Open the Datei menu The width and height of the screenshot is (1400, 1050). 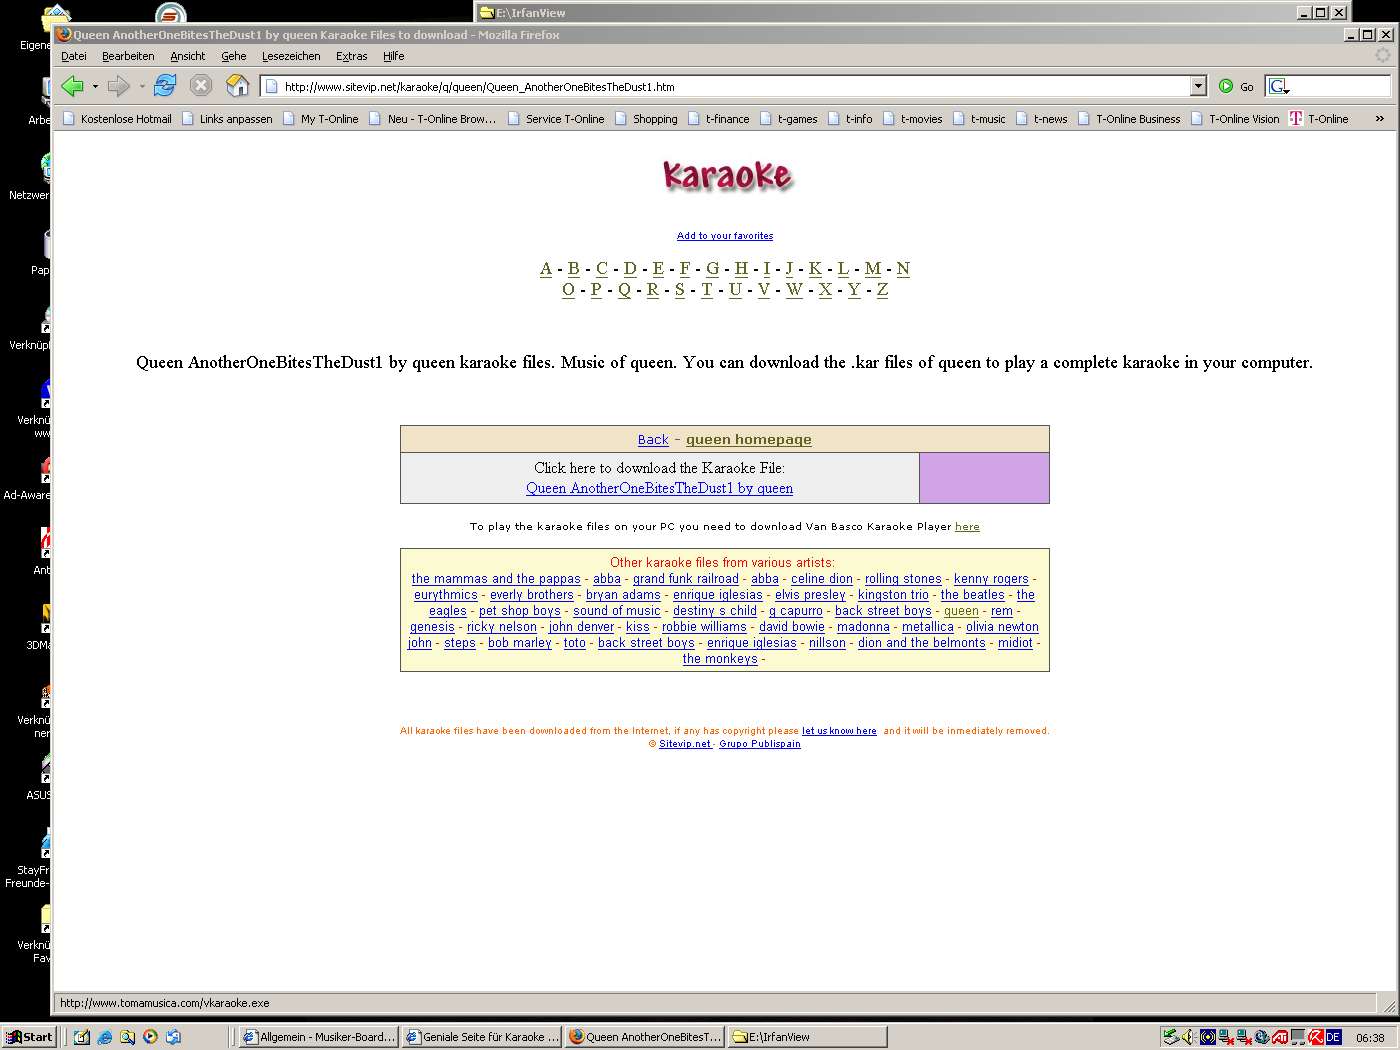(x=74, y=56)
